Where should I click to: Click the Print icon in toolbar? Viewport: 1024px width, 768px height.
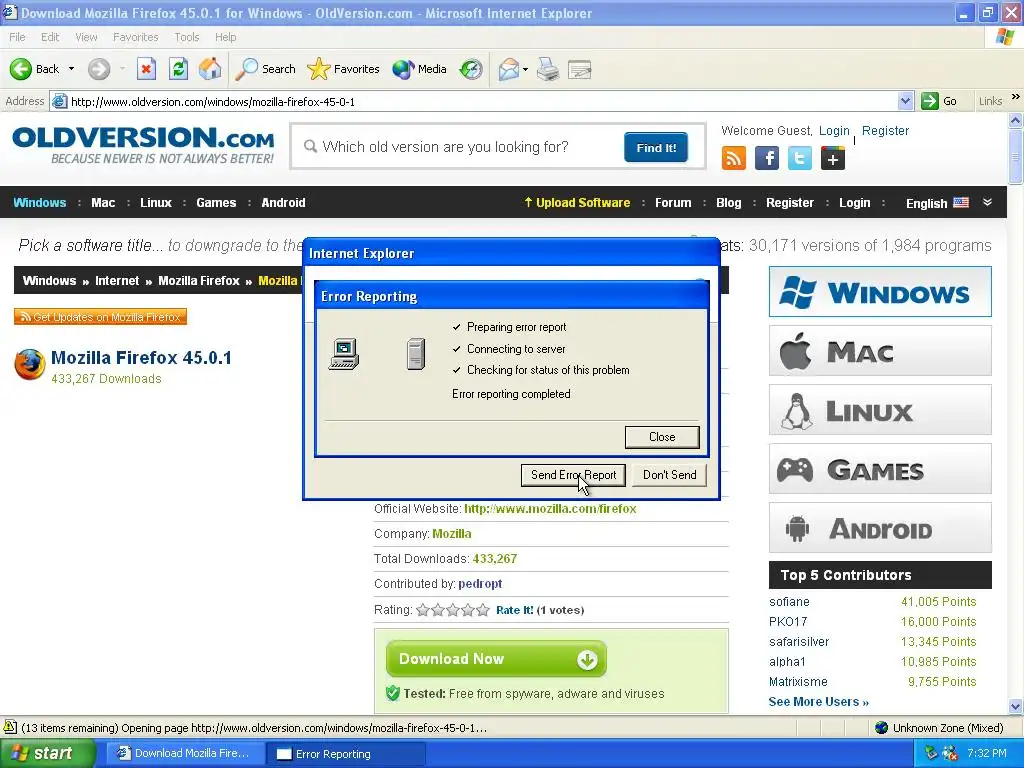click(x=548, y=69)
